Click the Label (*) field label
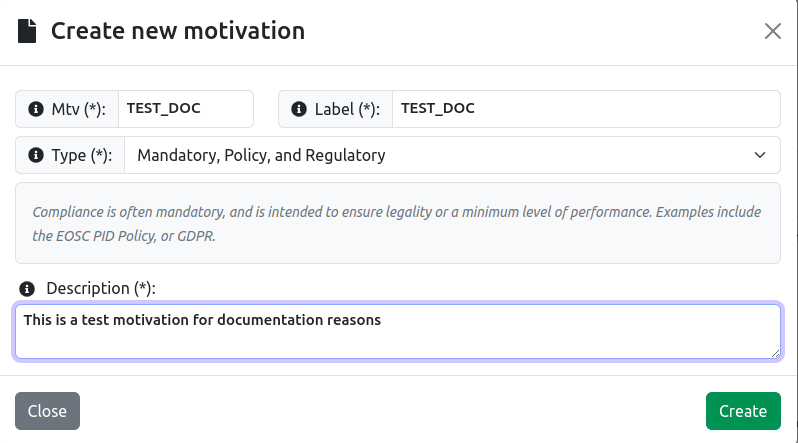Viewport: 798px width, 443px height. pyautogui.click(x=347, y=109)
